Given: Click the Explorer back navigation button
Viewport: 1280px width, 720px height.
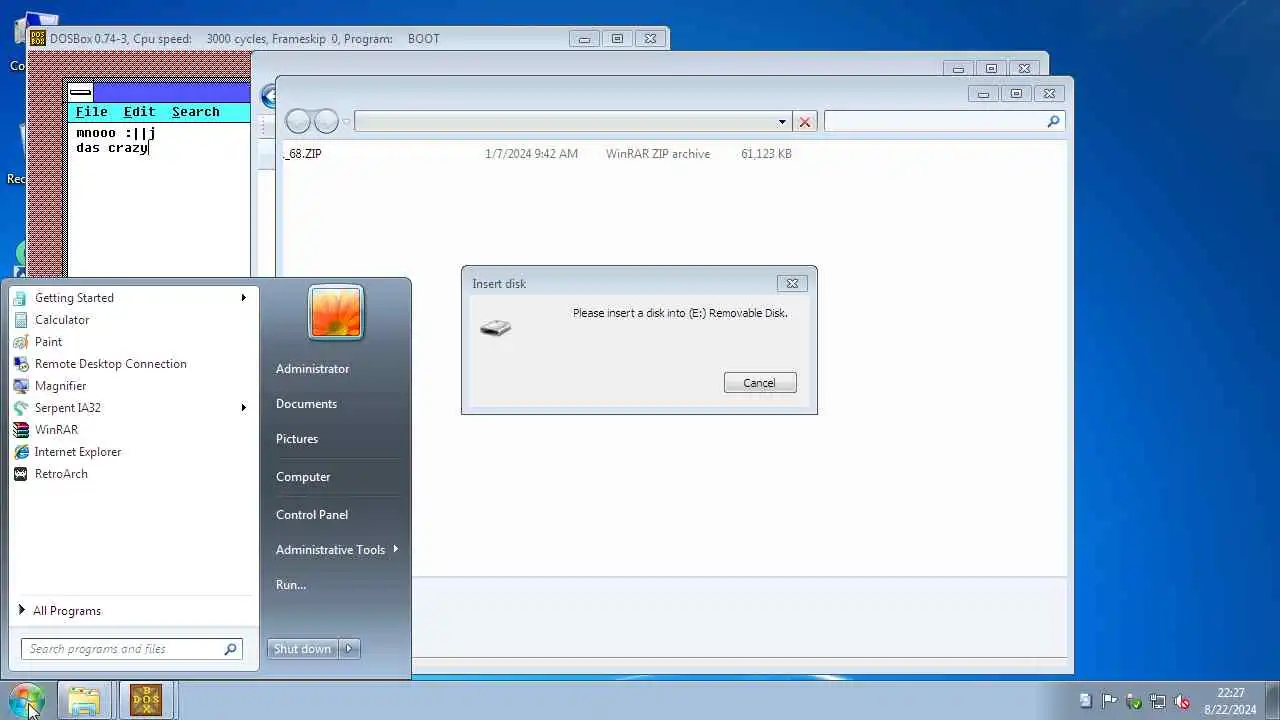Looking at the screenshot, I should (298, 122).
